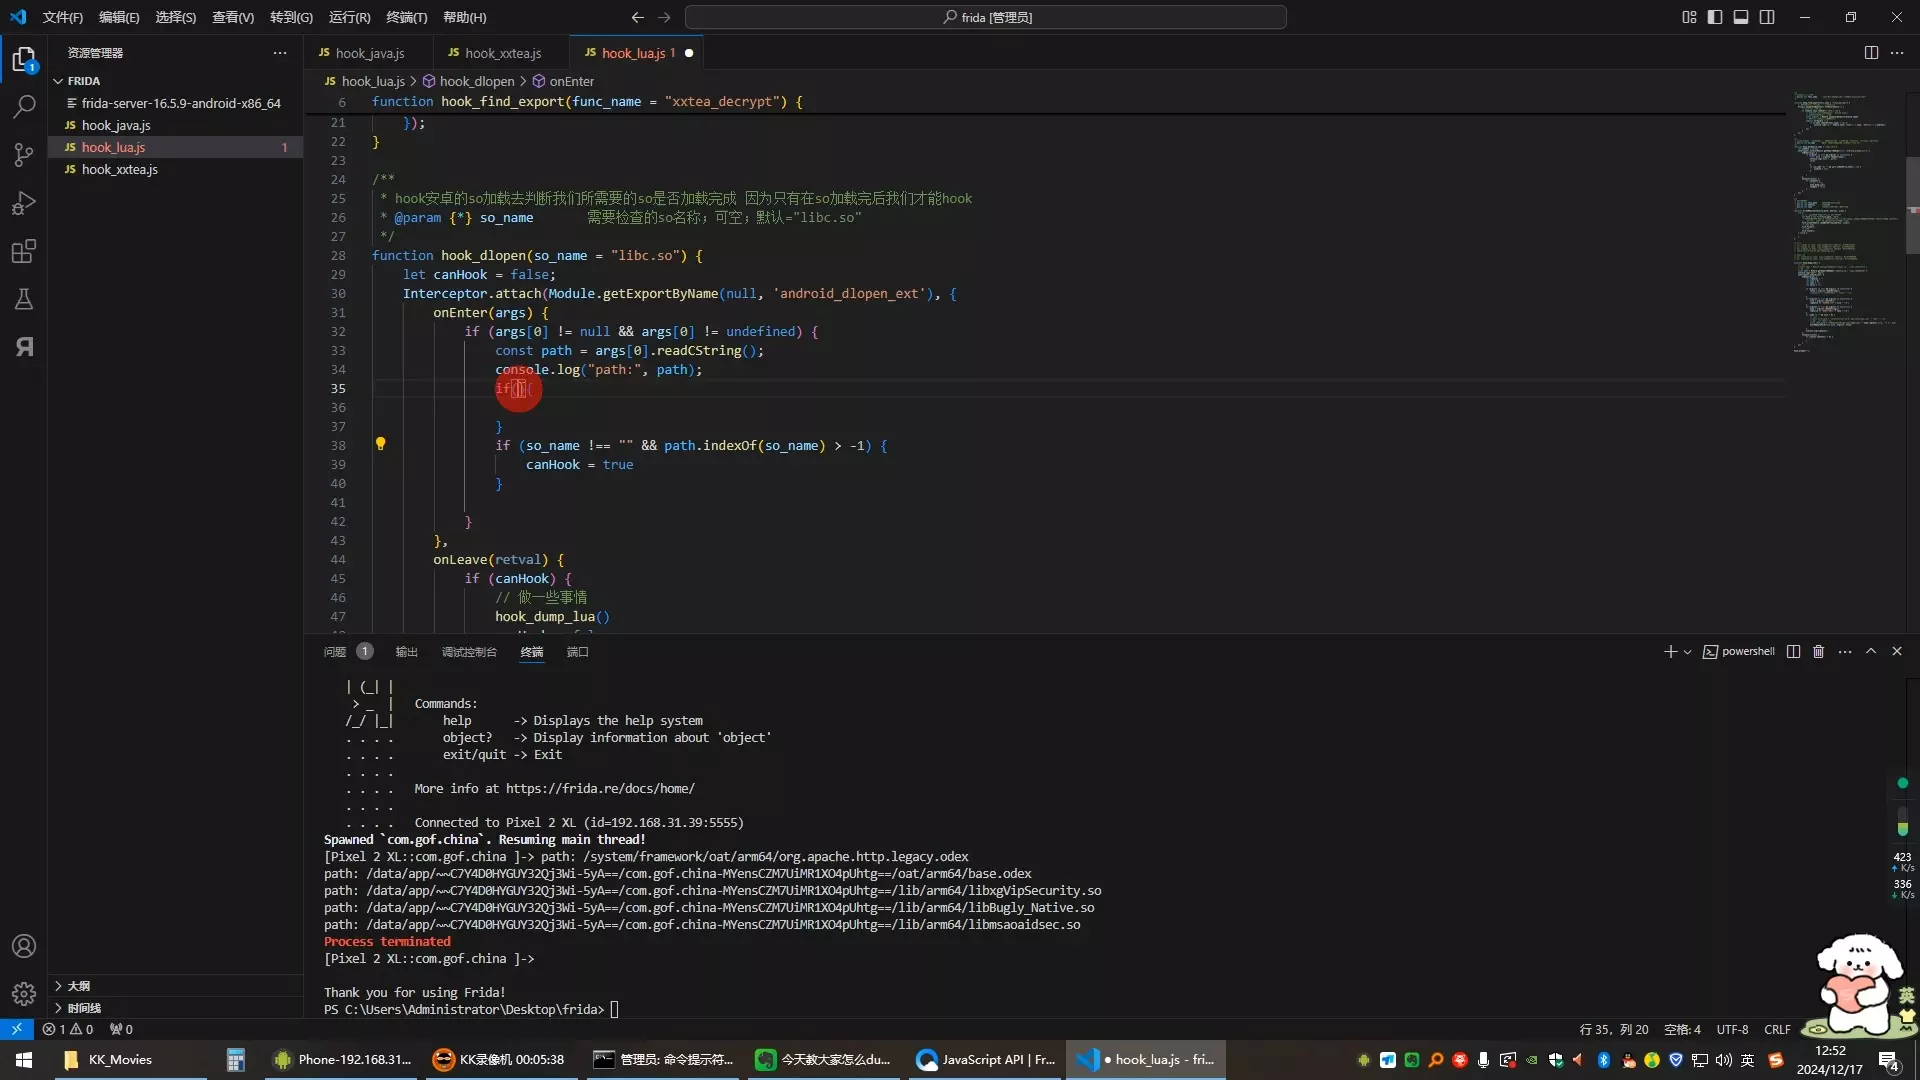The height and width of the screenshot is (1080, 1920).
Task: Open new terminal profile dropdown arrow
Action: [1687, 652]
